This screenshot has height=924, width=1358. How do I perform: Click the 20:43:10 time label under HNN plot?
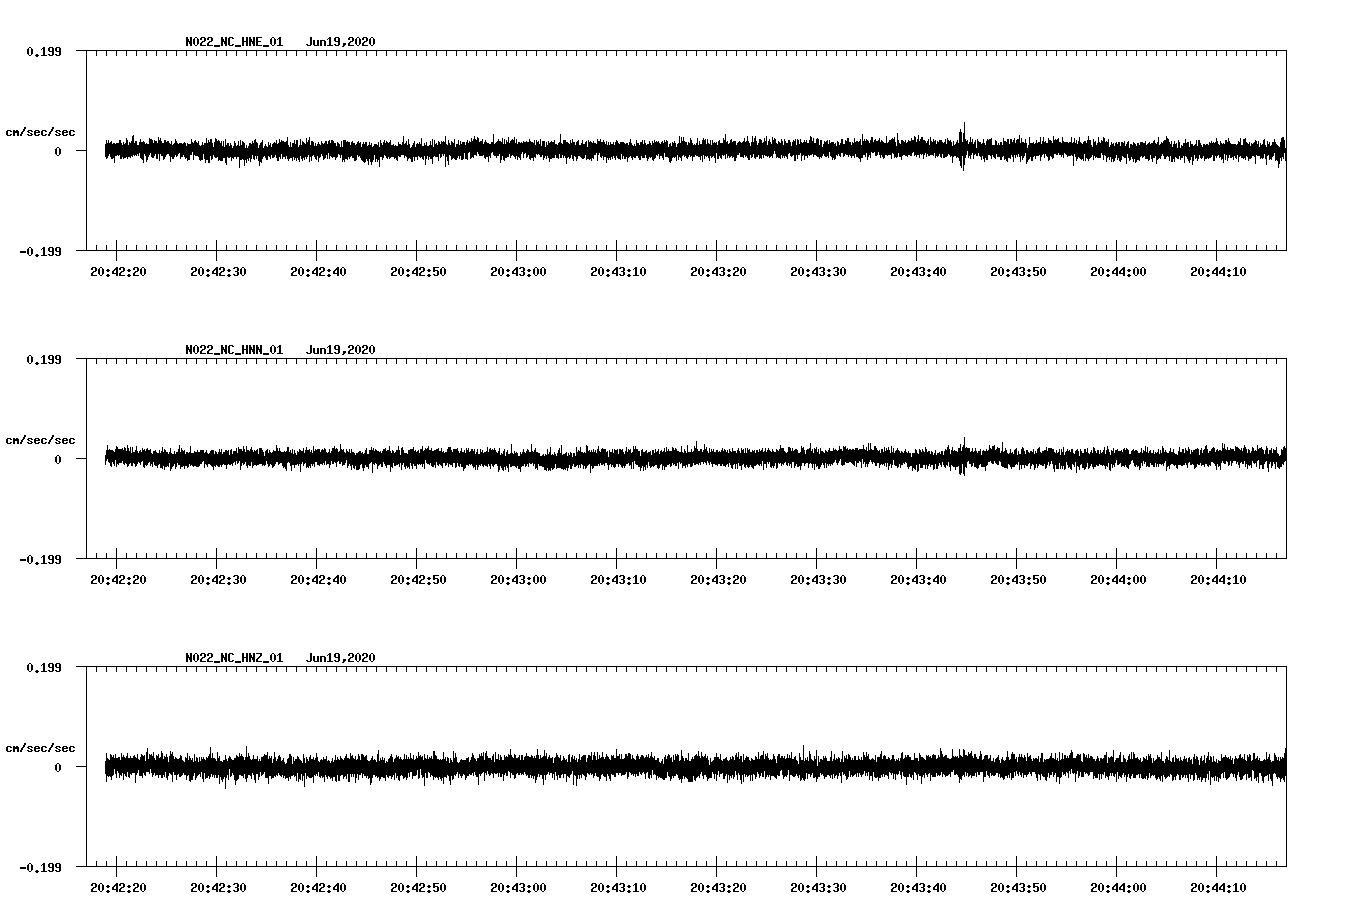pyautogui.click(x=618, y=580)
